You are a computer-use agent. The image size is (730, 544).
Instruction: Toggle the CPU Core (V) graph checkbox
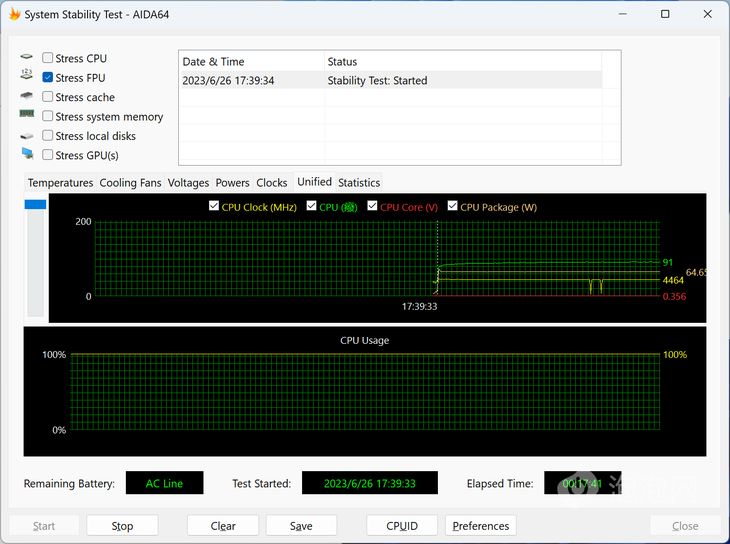click(372, 206)
